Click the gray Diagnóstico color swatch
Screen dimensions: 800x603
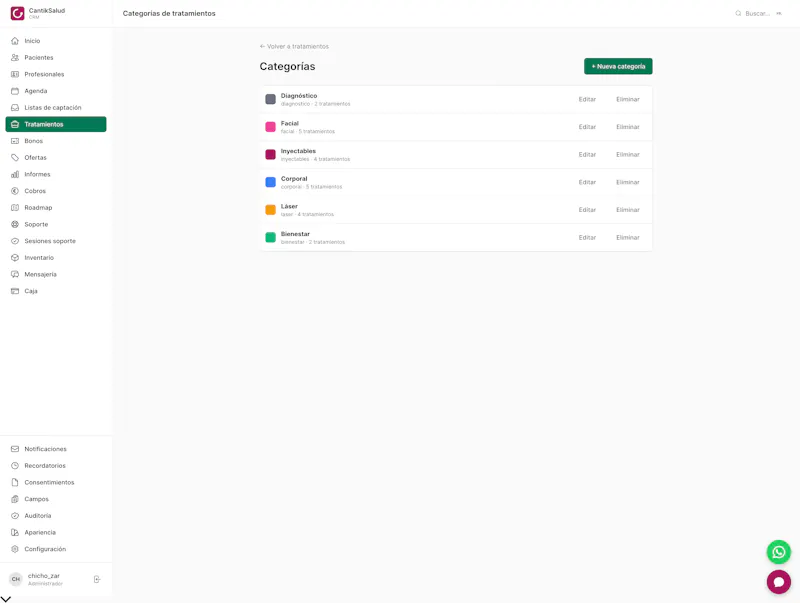tap(270, 99)
